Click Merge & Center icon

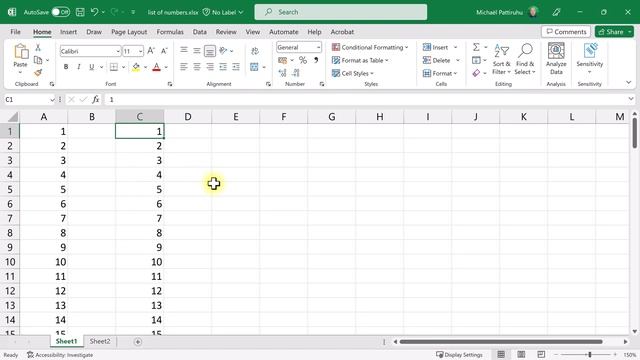[254, 67]
